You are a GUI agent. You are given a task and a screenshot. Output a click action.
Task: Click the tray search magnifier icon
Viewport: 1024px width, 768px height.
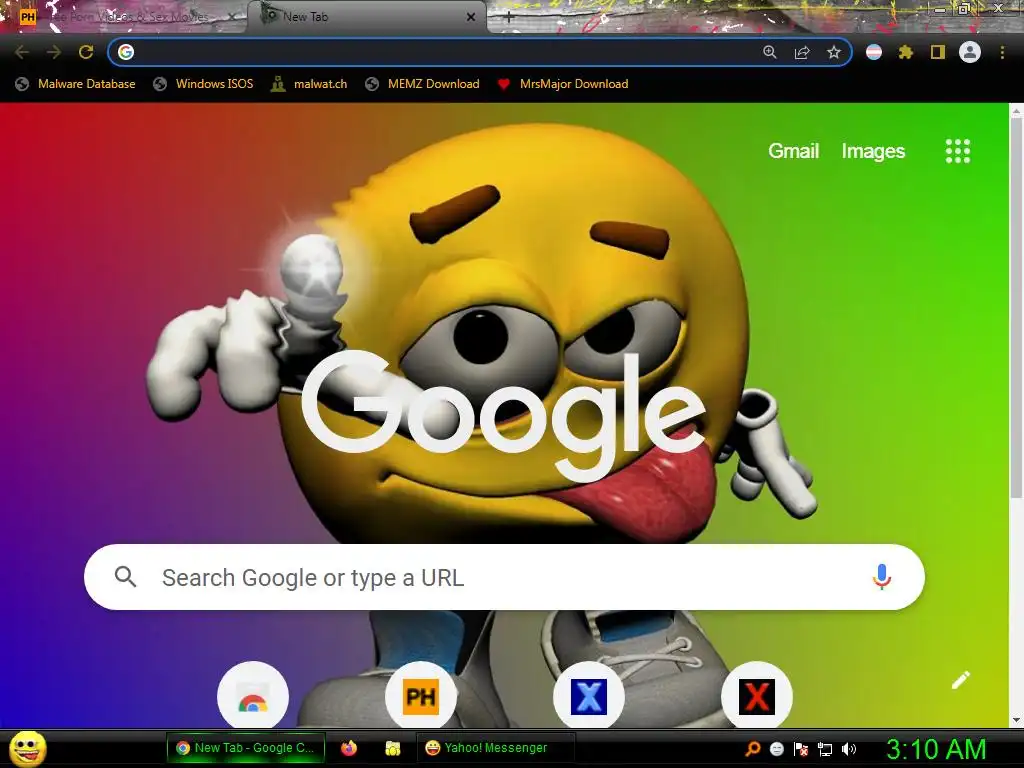pos(753,748)
